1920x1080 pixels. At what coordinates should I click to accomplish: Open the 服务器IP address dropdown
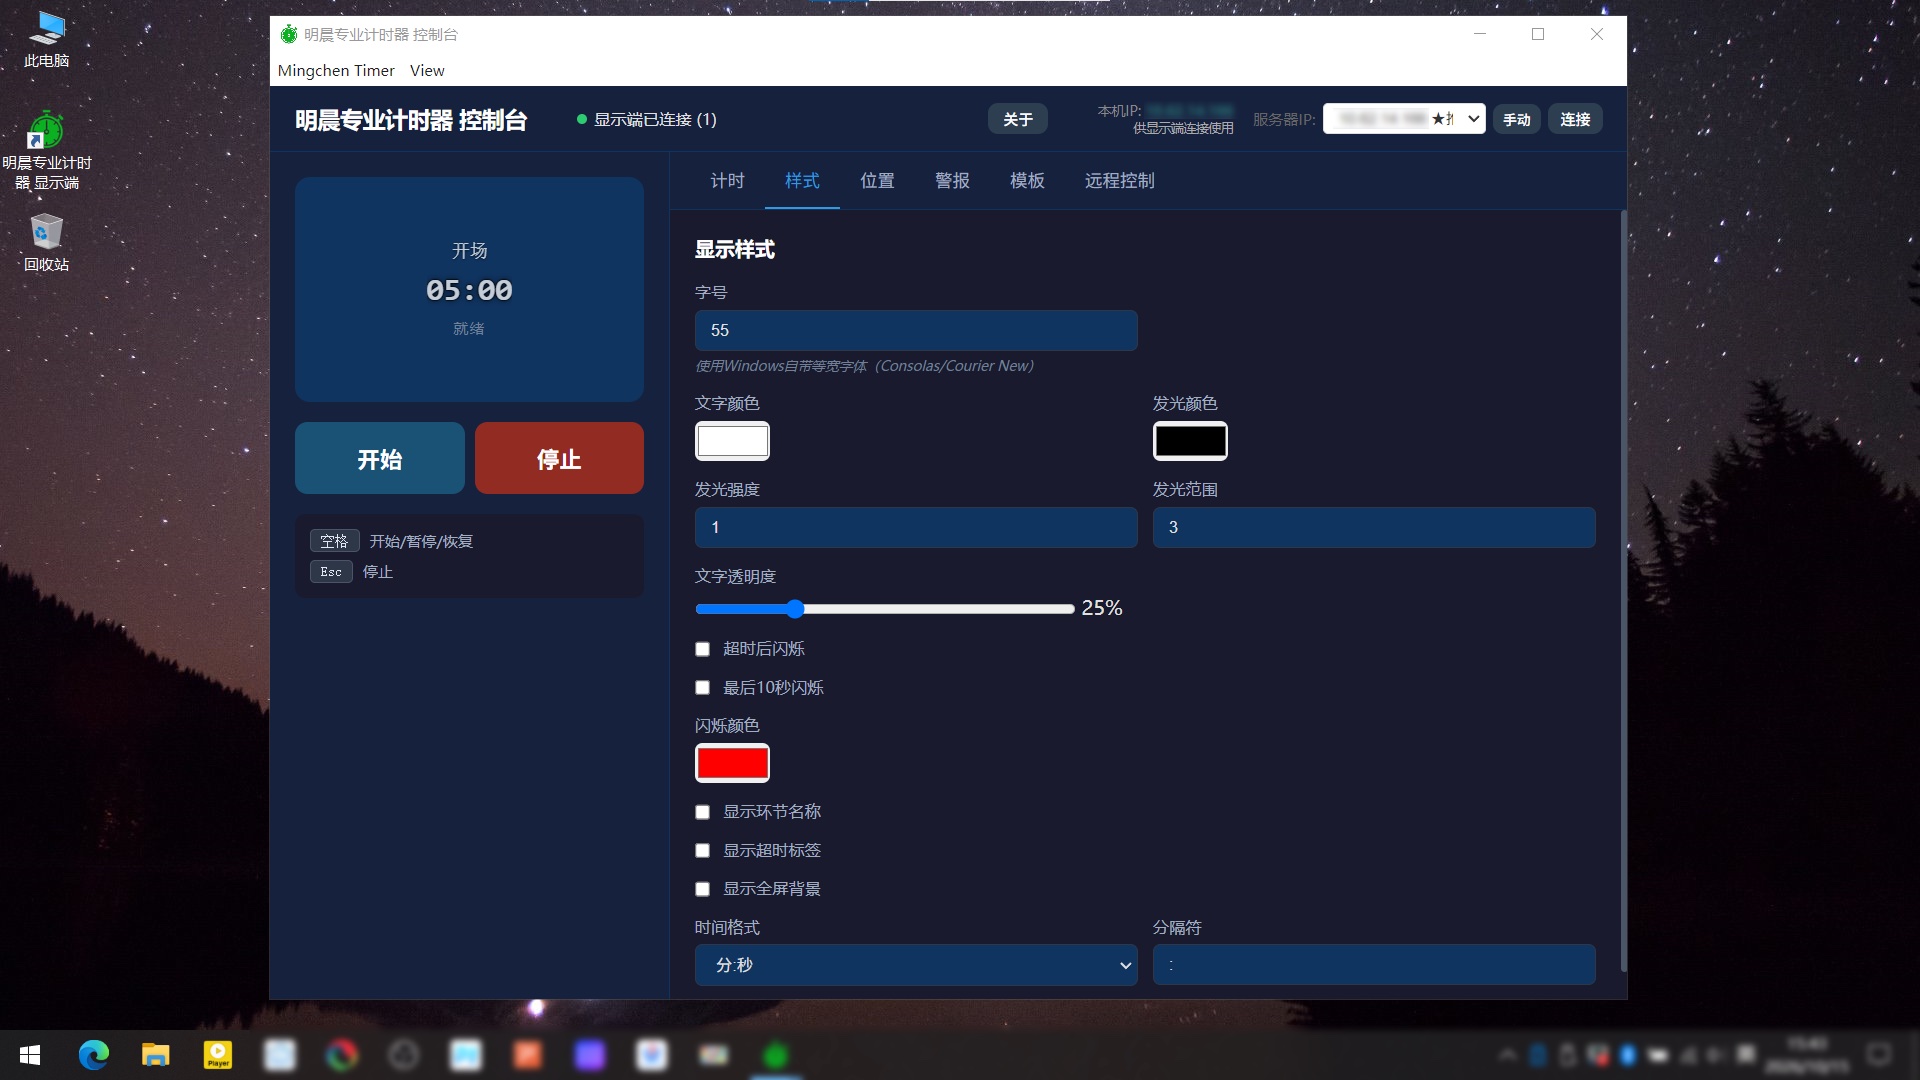tap(1404, 119)
